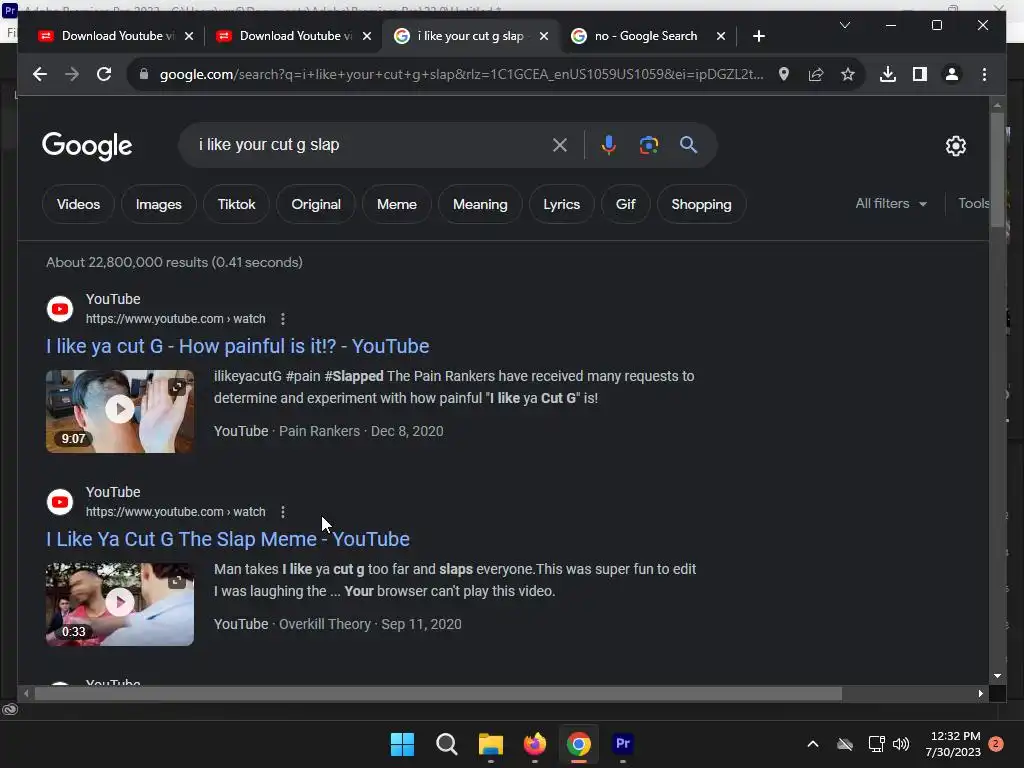Click the horizontal scrollbar thumb

click(438, 694)
